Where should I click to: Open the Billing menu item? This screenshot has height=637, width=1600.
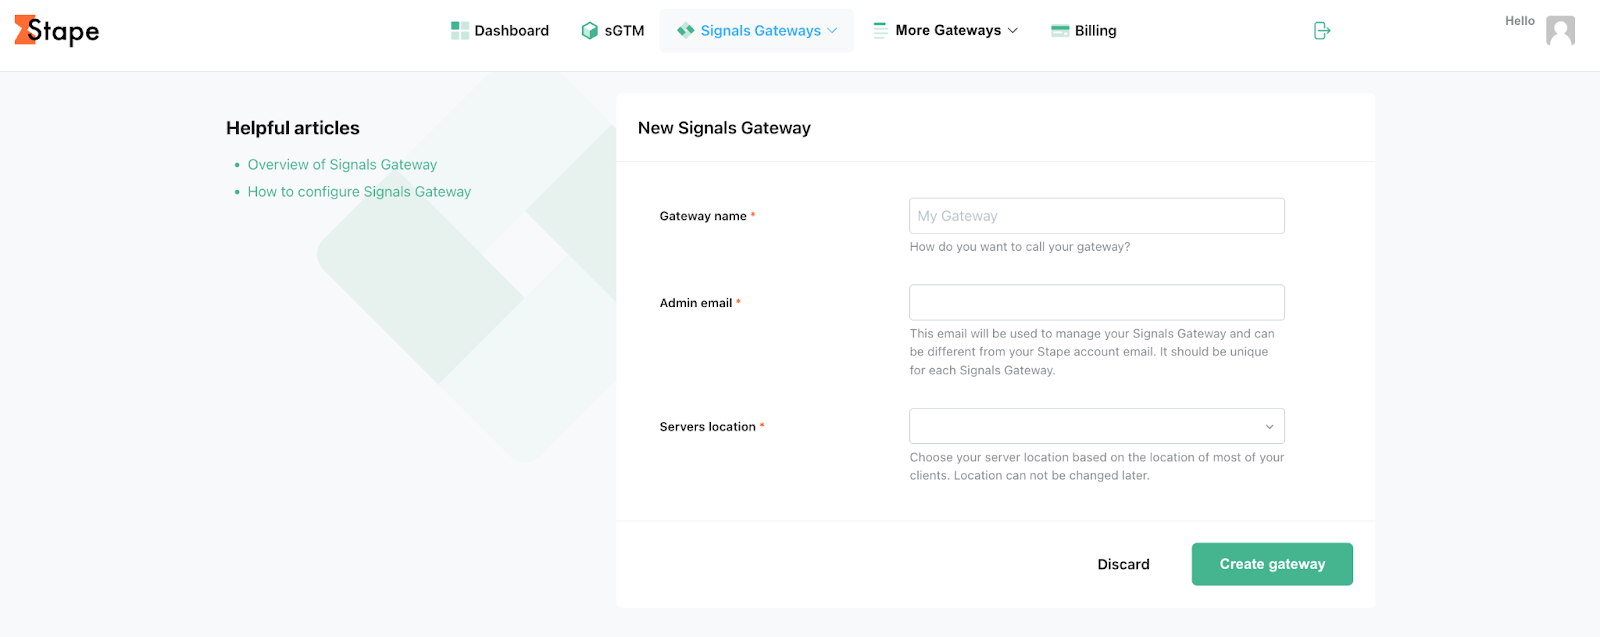coord(1084,31)
